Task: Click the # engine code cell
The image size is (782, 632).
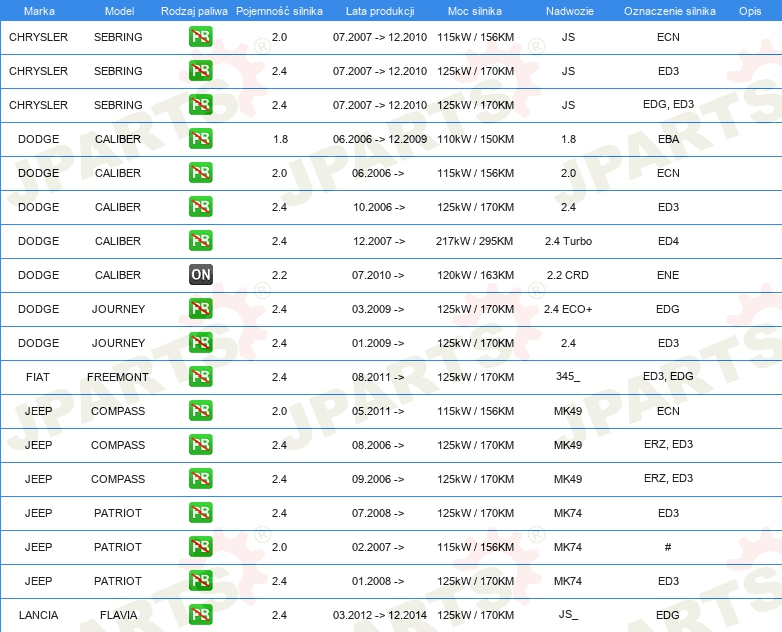Action: pyautogui.click(x=668, y=547)
